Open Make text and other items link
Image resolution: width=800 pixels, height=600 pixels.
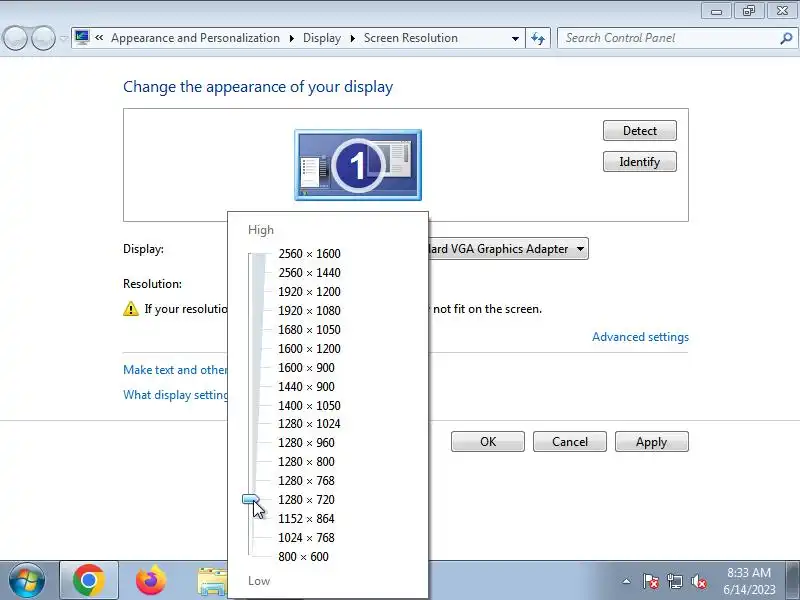tap(175, 369)
